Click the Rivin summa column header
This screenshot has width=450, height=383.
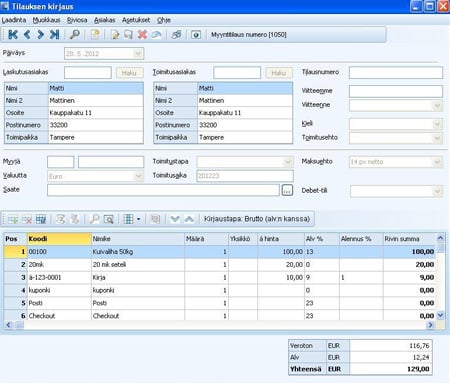[409, 239]
